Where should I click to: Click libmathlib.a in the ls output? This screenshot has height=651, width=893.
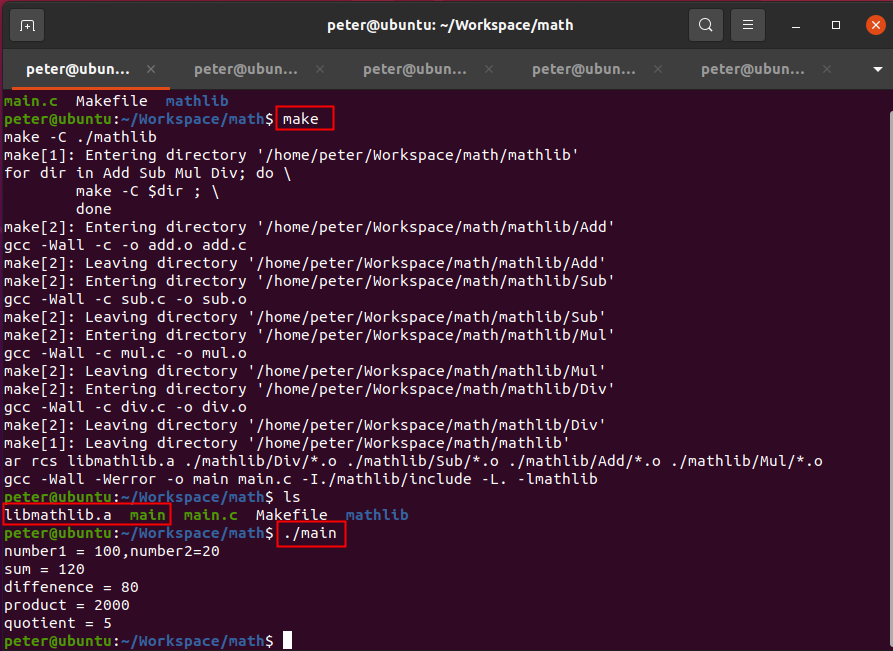(x=57, y=515)
